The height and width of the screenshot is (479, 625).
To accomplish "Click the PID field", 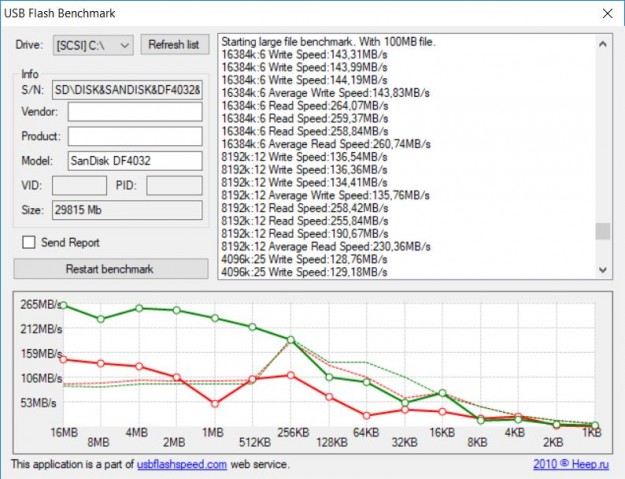I will coord(174,185).
